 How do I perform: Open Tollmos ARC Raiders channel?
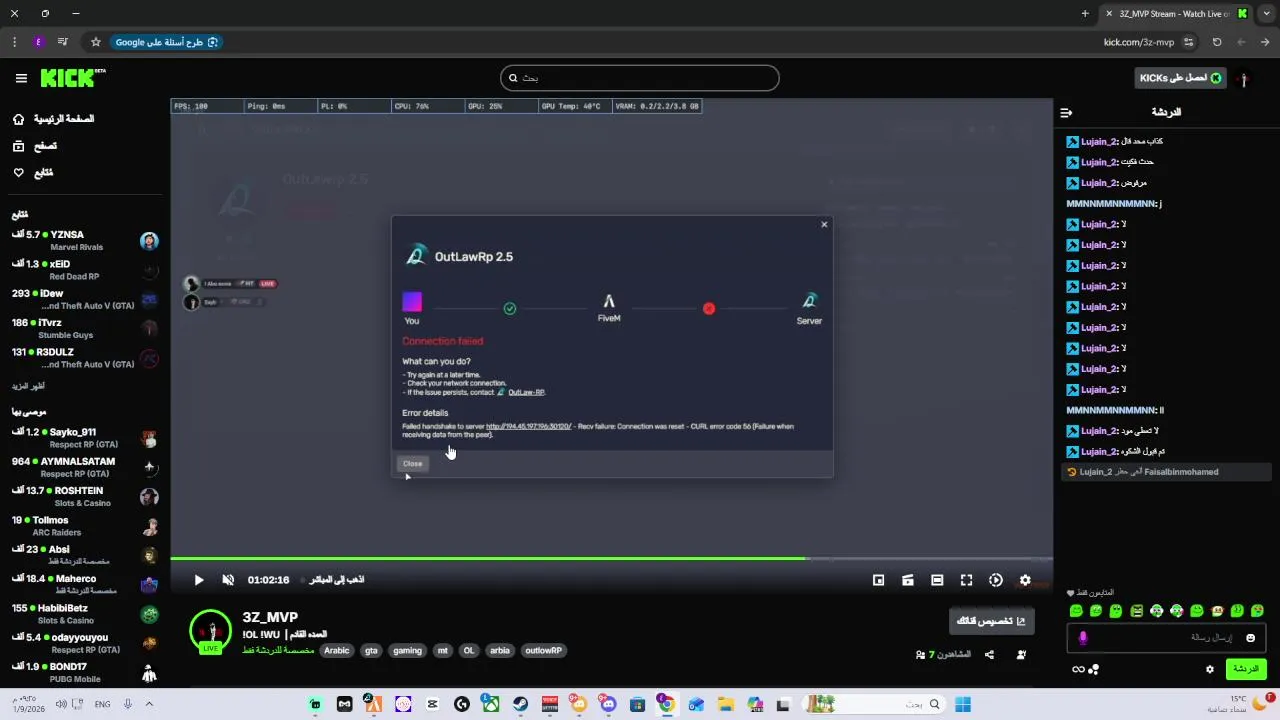(x=85, y=526)
